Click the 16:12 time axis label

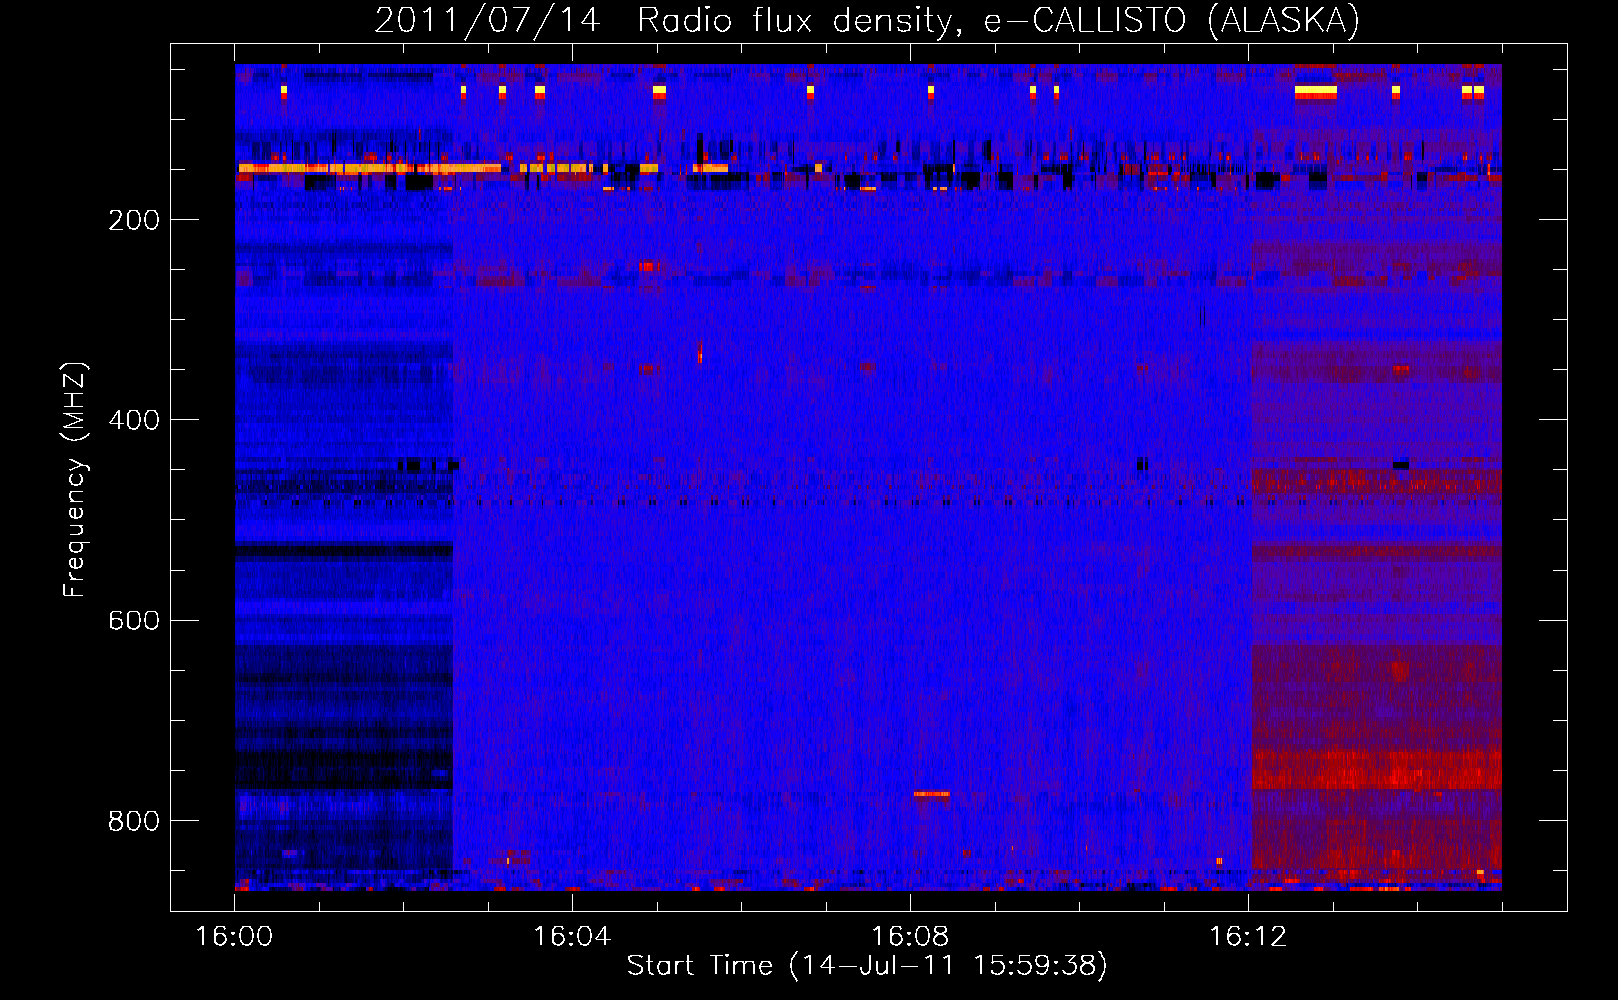click(x=1248, y=937)
